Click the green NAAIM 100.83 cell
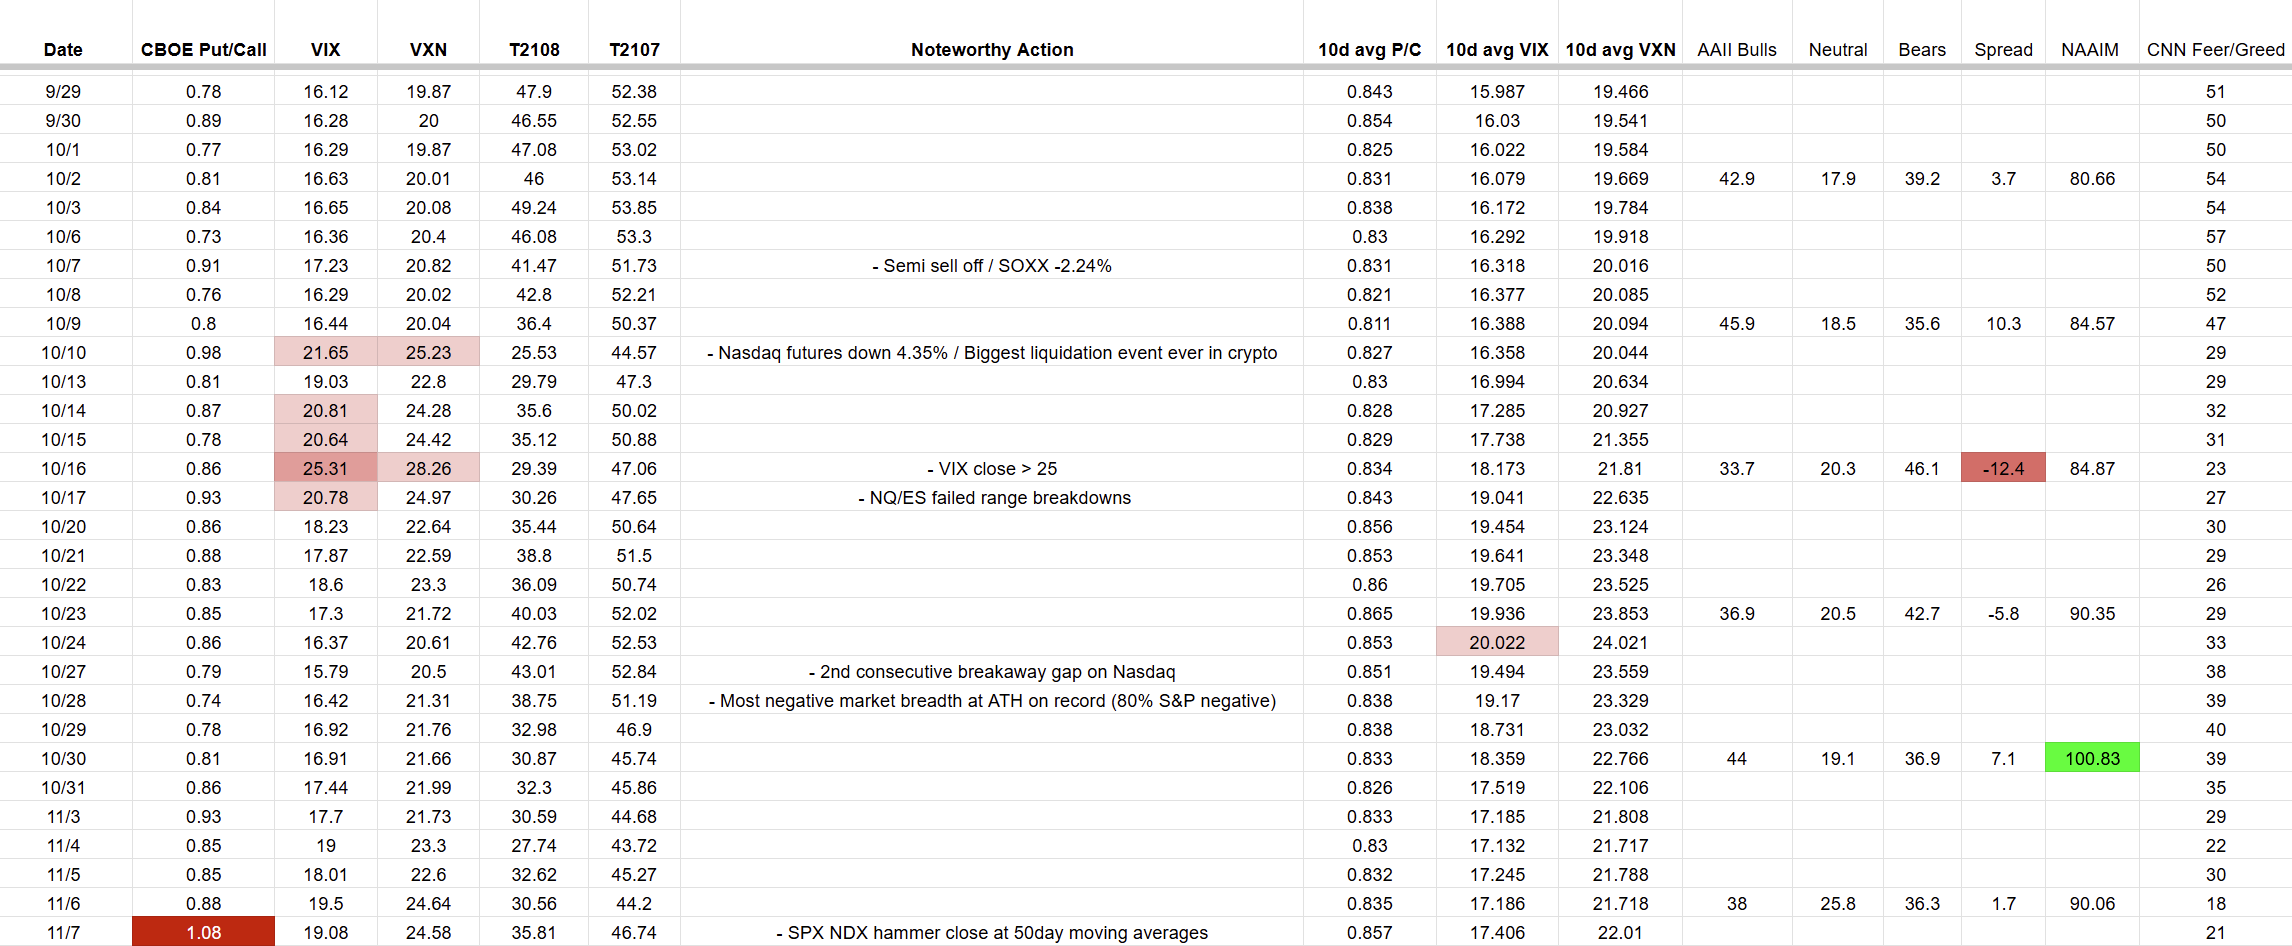The width and height of the screenshot is (2292, 946). click(x=2092, y=758)
